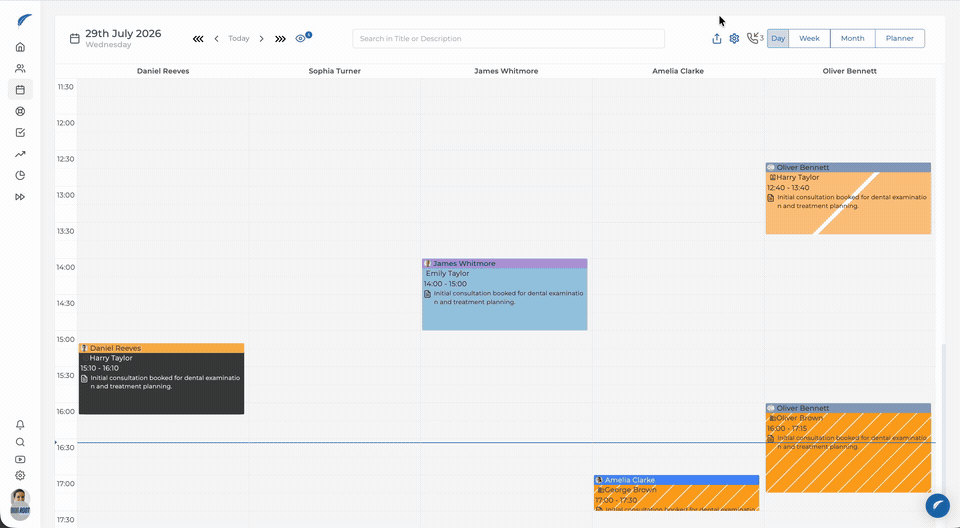Screen dimensions: 960x528
Task: Jump forward with the triple chevron right
Action: coord(280,39)
